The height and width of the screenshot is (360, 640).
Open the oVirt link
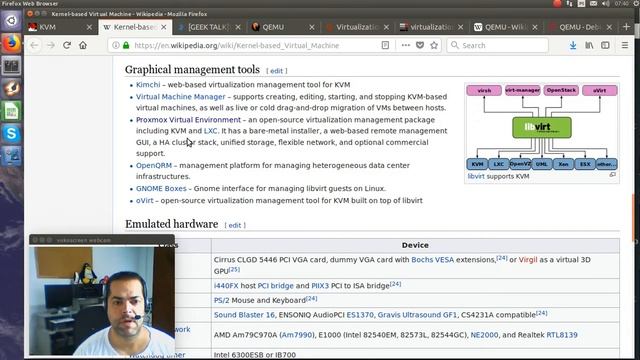pos(144,201)
